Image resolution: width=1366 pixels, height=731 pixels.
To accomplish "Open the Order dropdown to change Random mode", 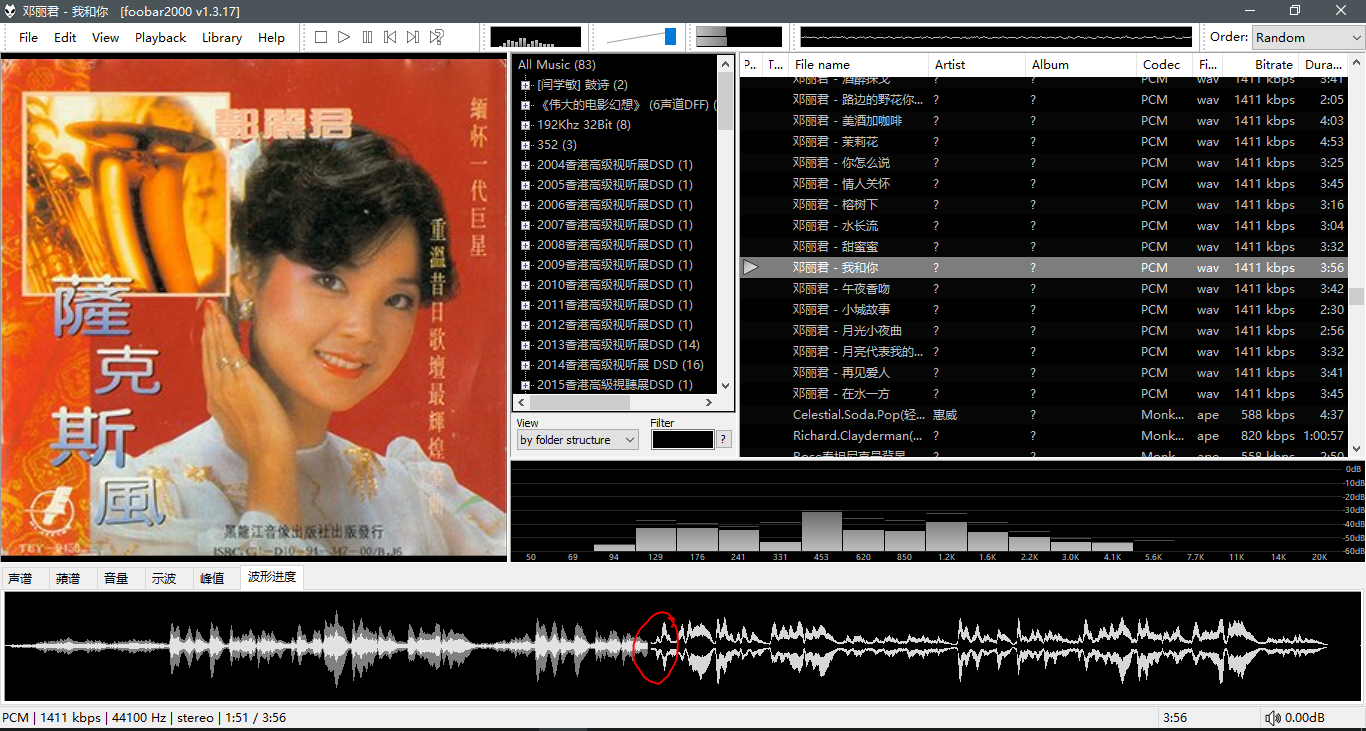I will click(x=1307, y=37).
